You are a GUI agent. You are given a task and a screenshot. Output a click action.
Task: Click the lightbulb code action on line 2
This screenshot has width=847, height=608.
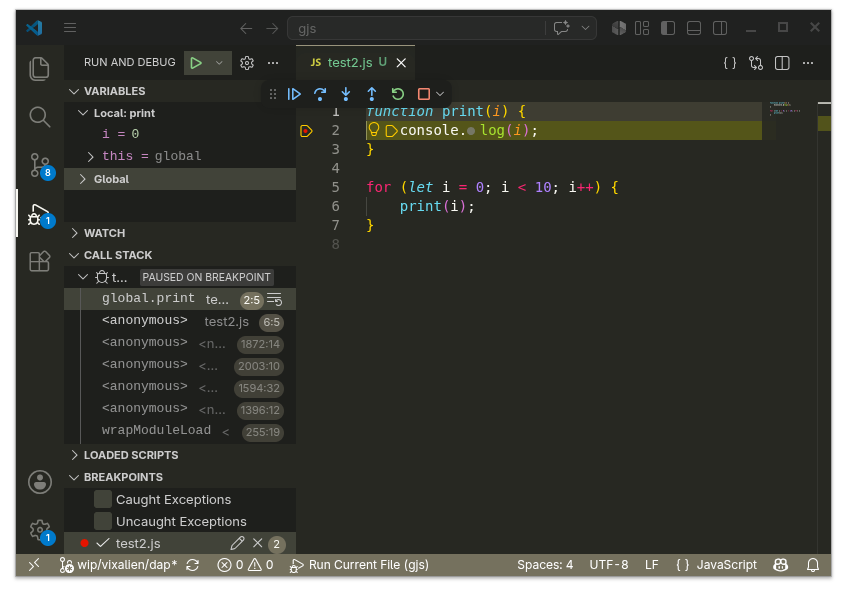[374, 130]
